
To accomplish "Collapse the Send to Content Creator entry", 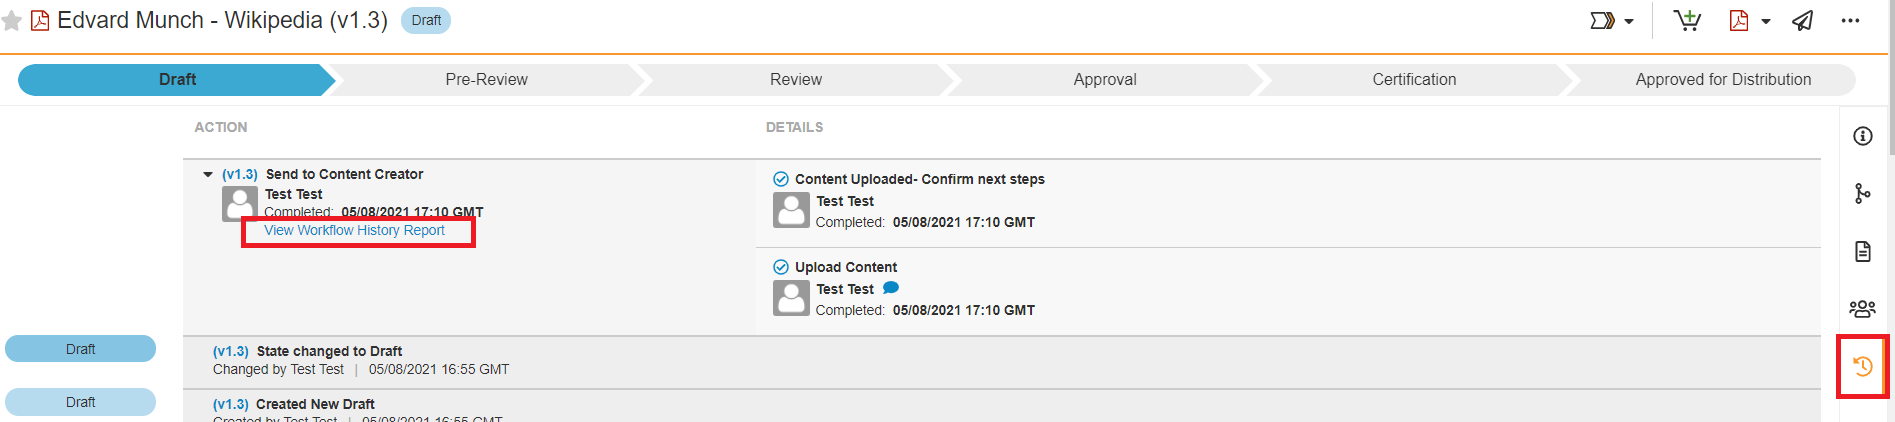I will click(208, 175).
